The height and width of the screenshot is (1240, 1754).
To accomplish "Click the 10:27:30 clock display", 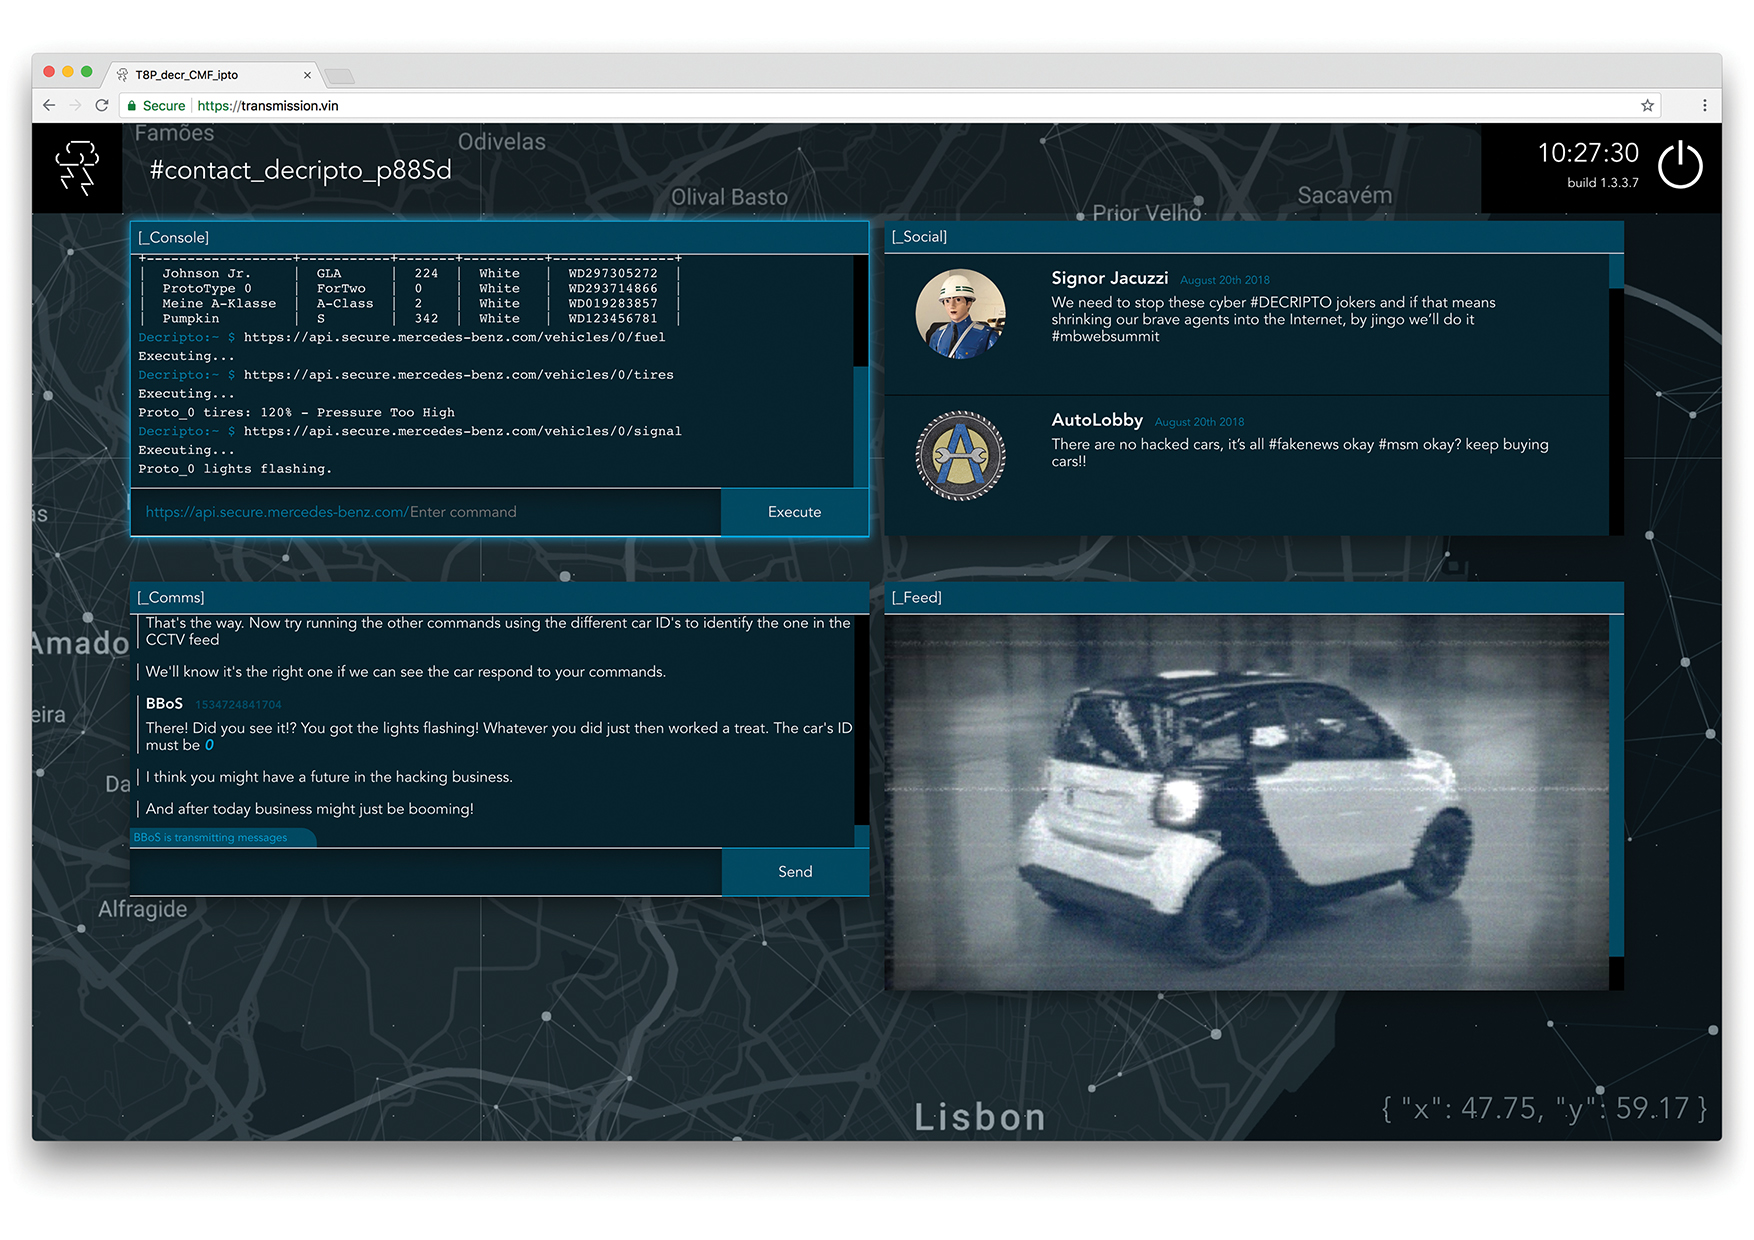I will [1588, 153].
